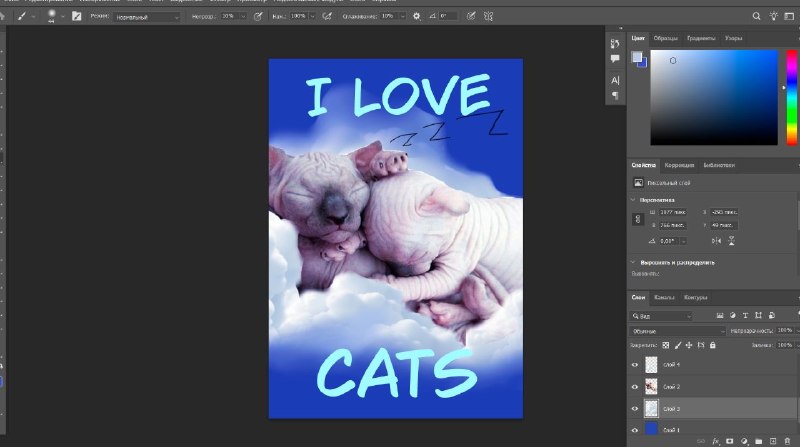Open layer blend mode dropdown Обычные
The height and width of the screenshot is (447, 800).
(x=677, y=331)
